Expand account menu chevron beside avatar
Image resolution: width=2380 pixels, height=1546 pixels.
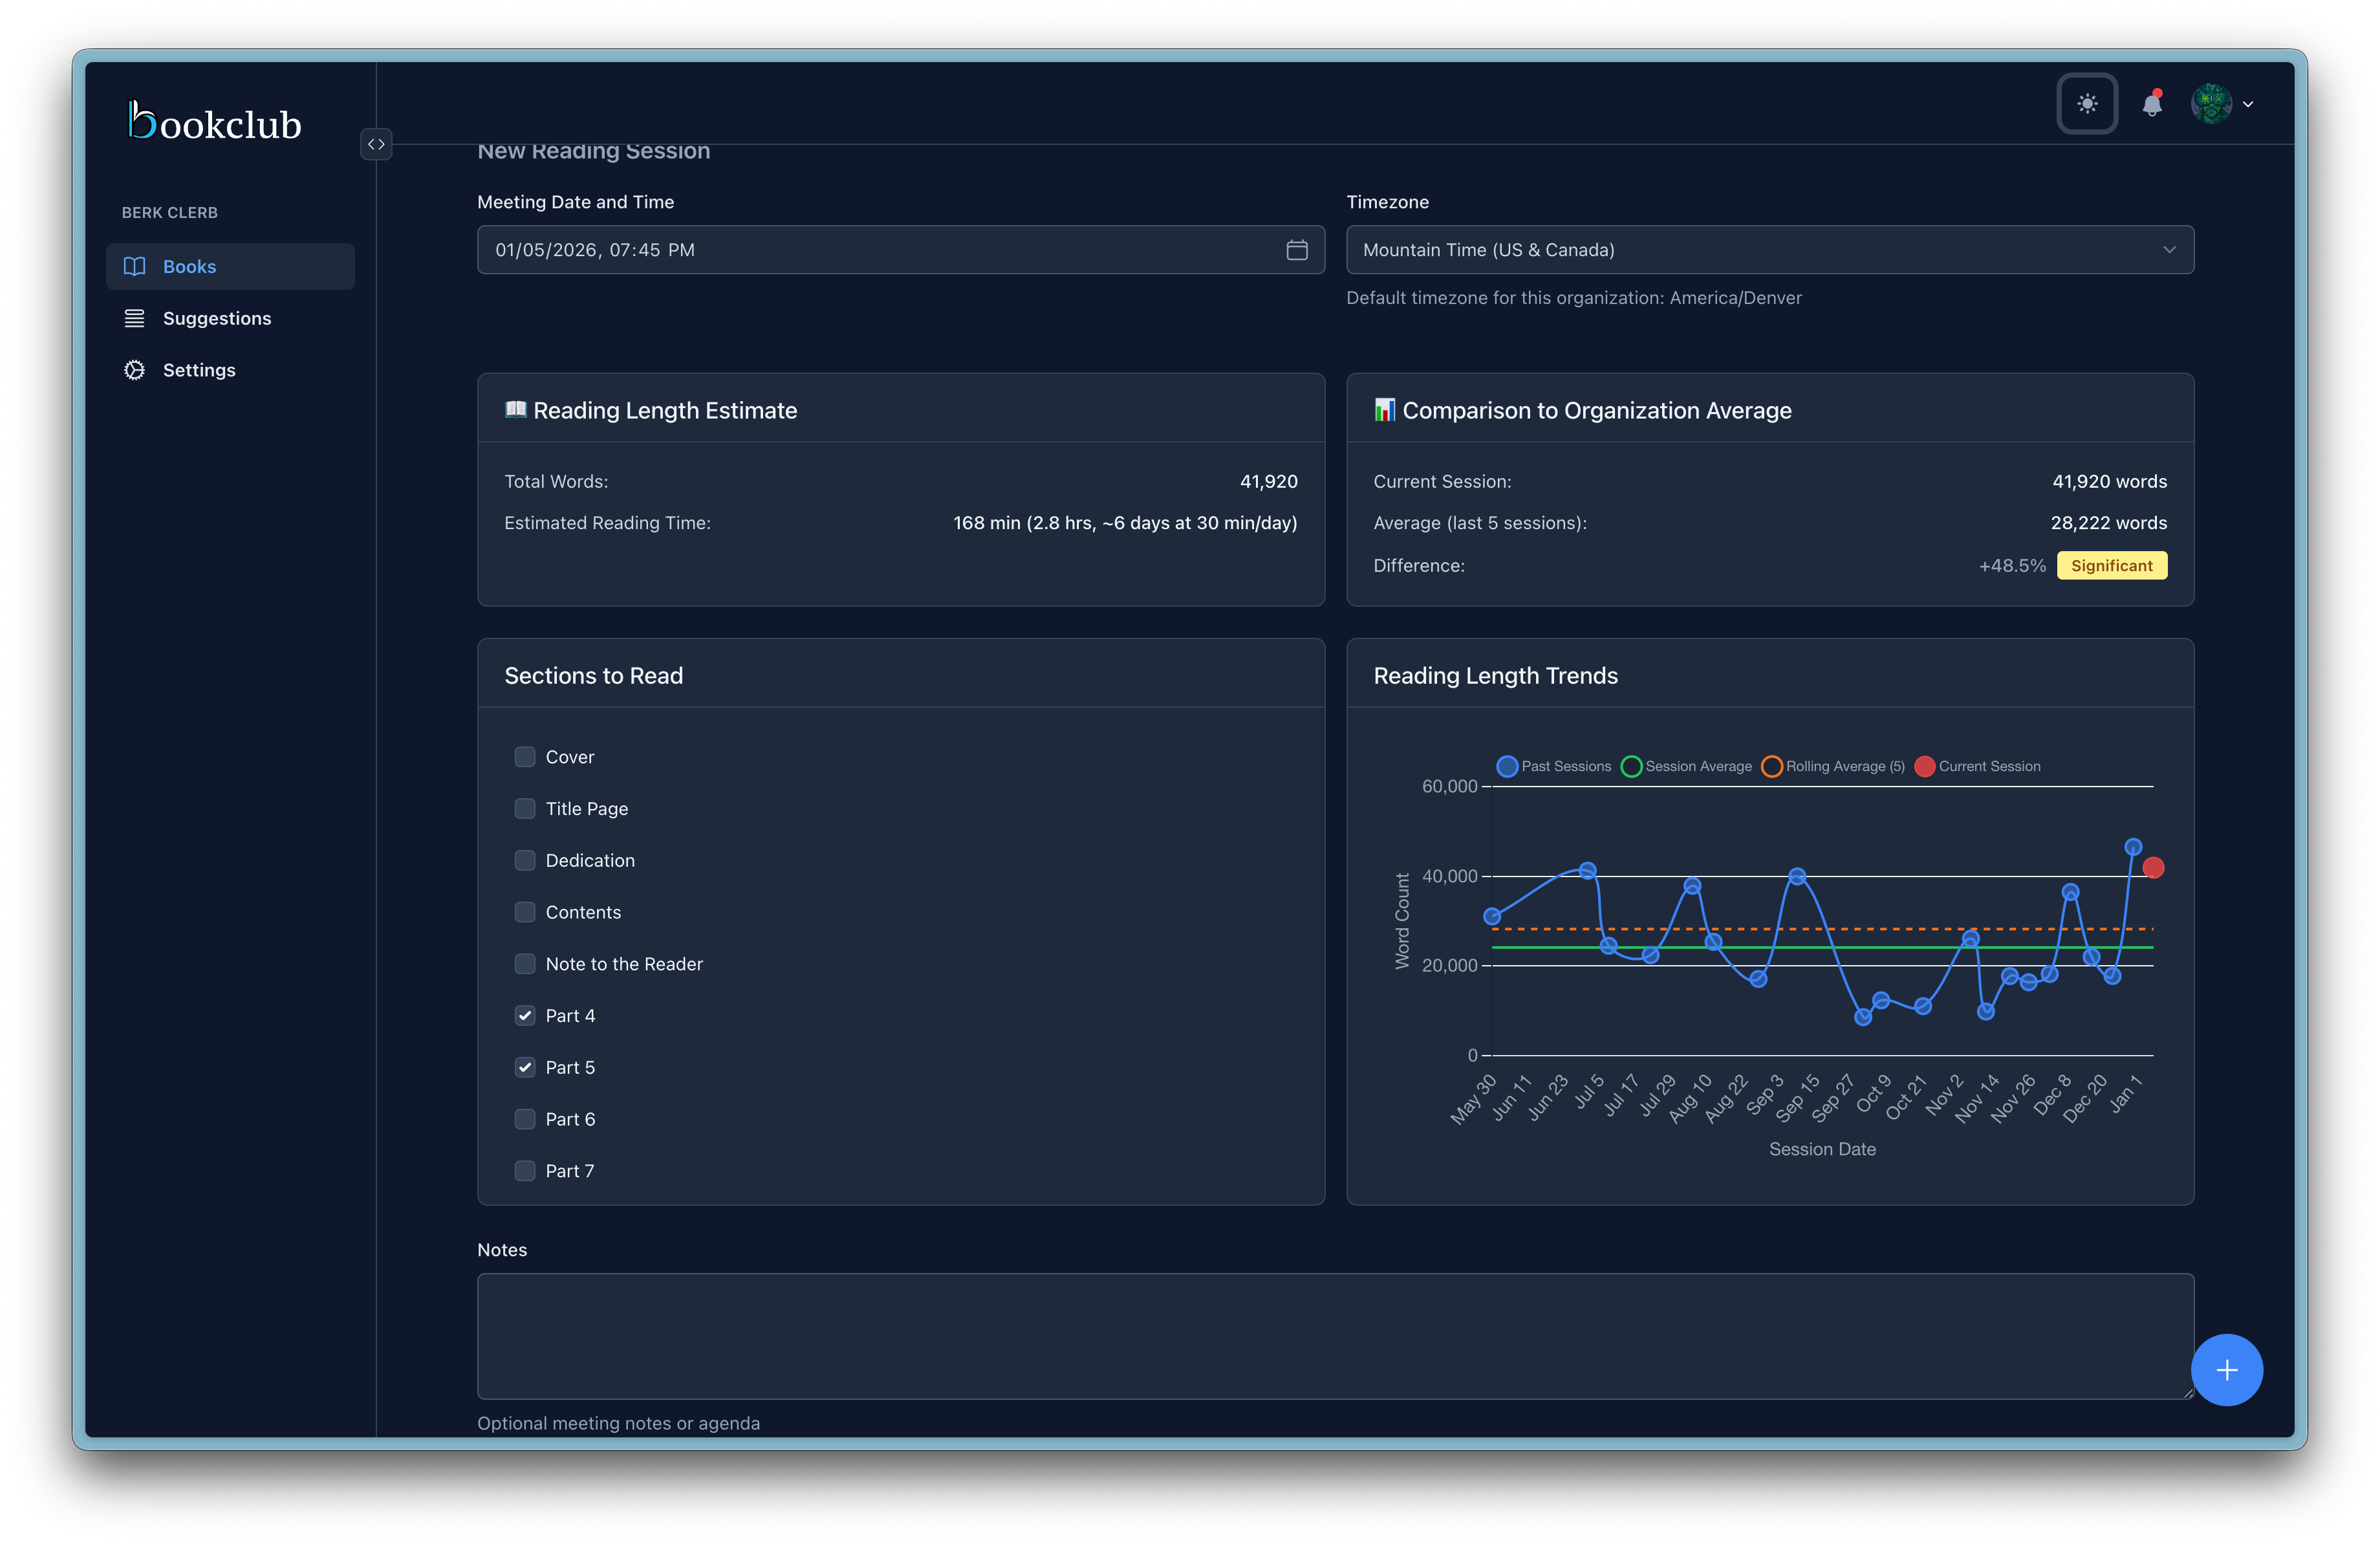coord(2248,104)
